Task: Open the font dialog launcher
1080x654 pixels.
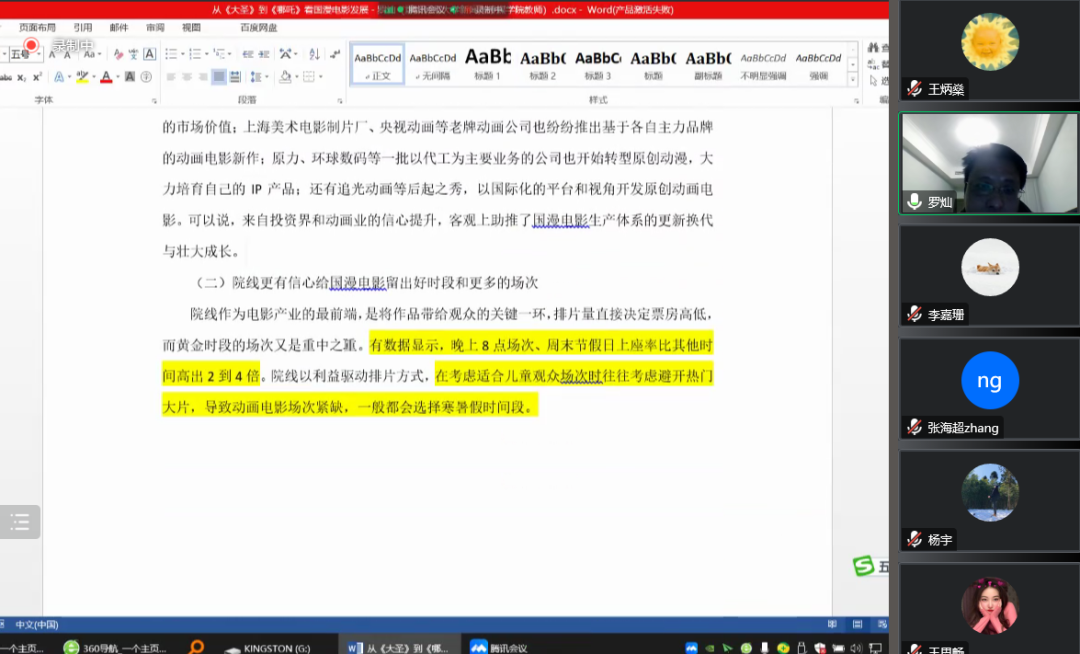Action: (154, 101)
